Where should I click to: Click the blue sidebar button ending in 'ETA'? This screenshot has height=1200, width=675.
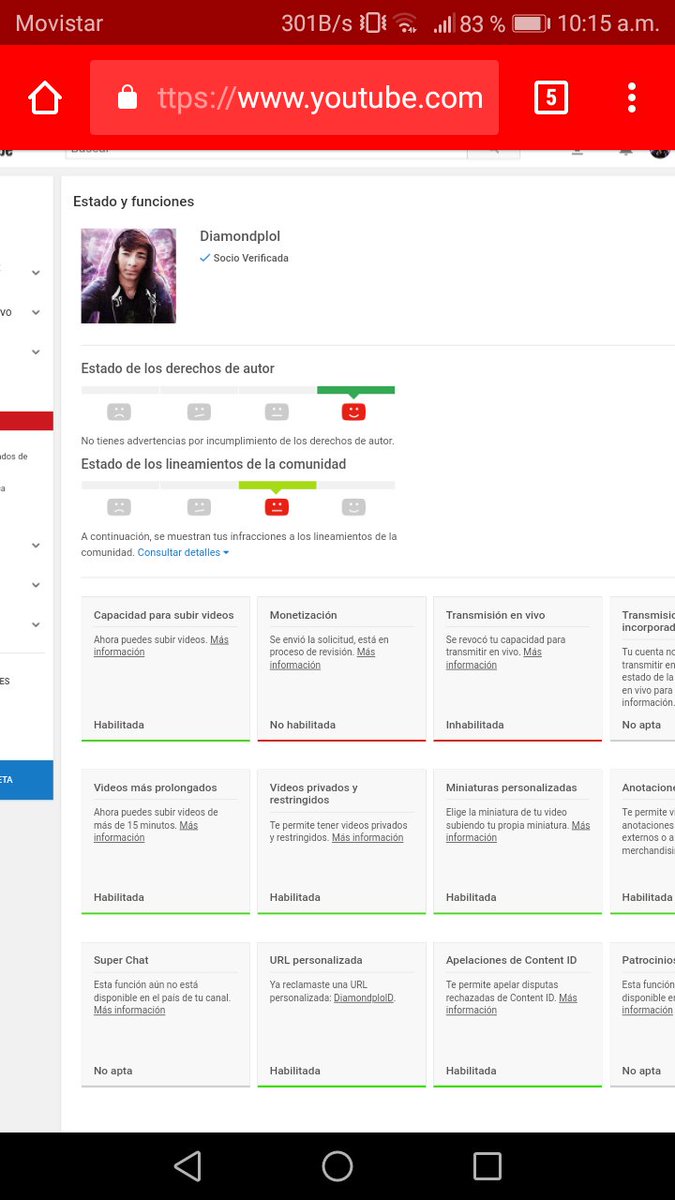[x=26, y=780]
